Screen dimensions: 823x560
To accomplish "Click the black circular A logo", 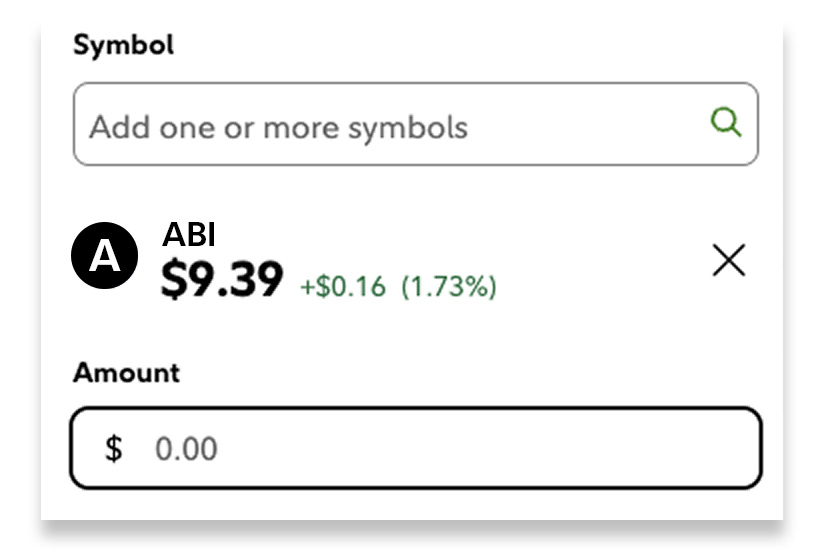I will pyautogui.click(x=105, y=257).
